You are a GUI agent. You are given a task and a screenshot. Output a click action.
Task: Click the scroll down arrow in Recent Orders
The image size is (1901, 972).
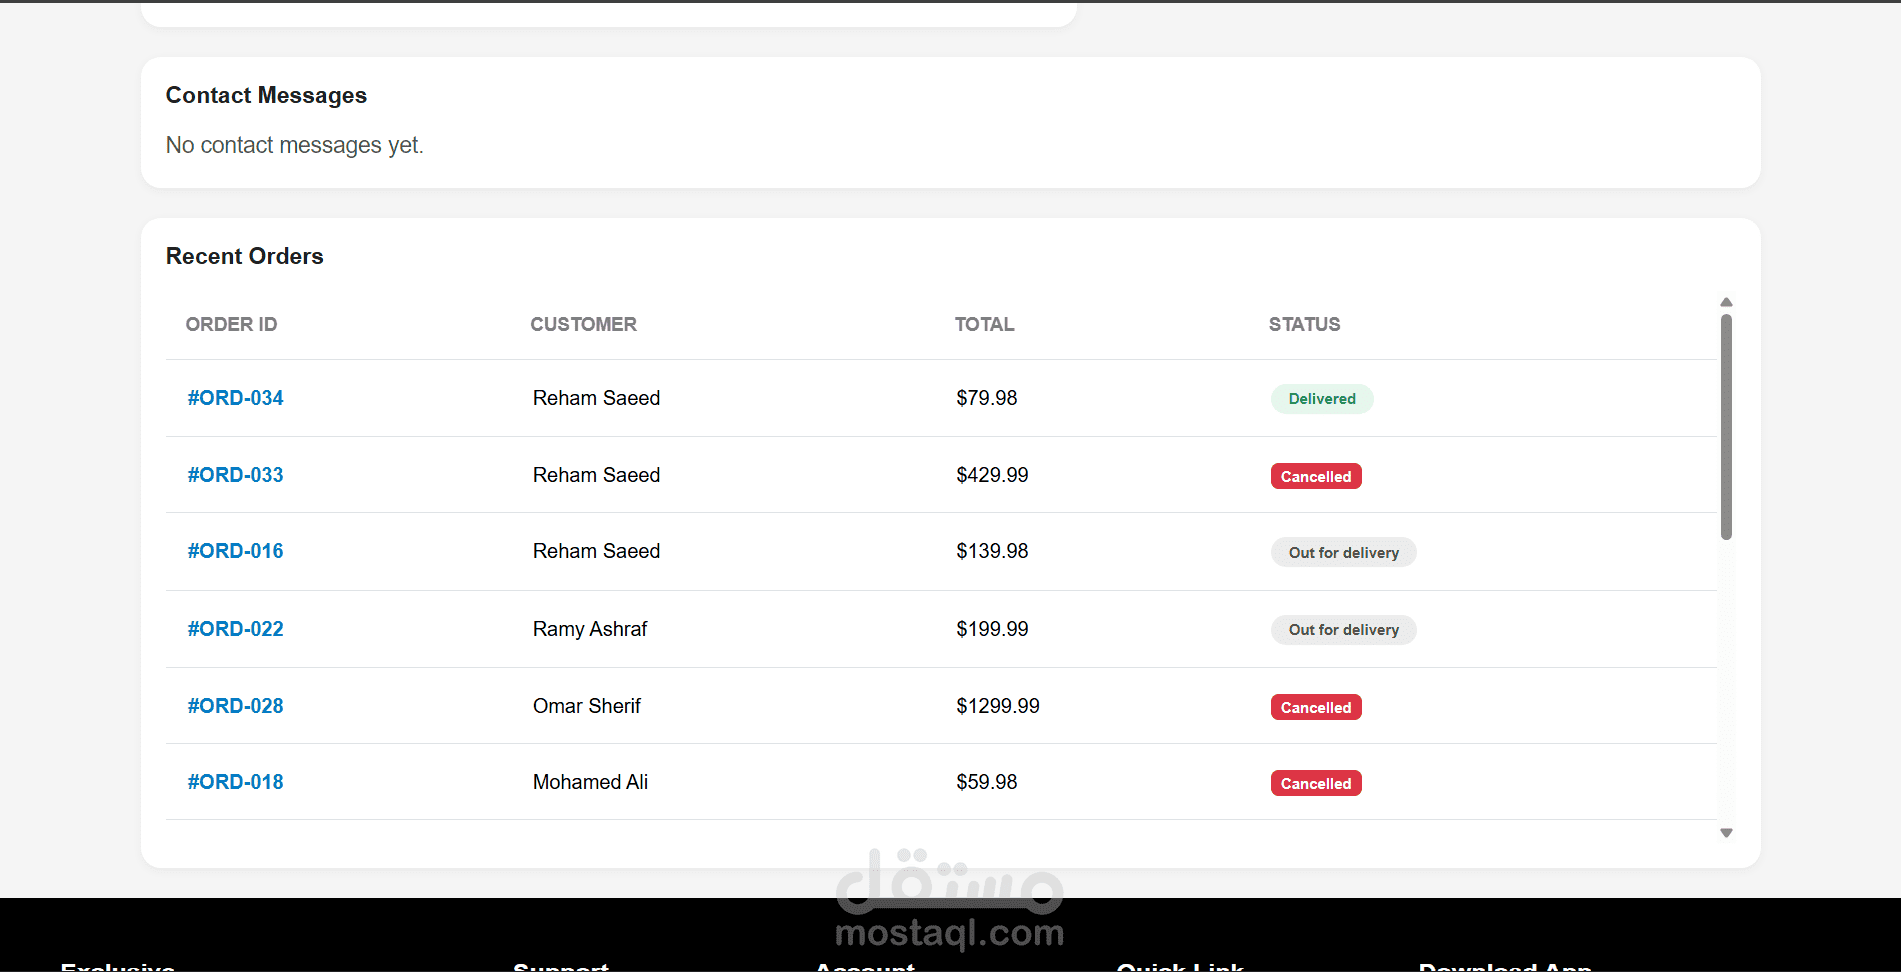pyautogui.click(x=1726, y=833)
